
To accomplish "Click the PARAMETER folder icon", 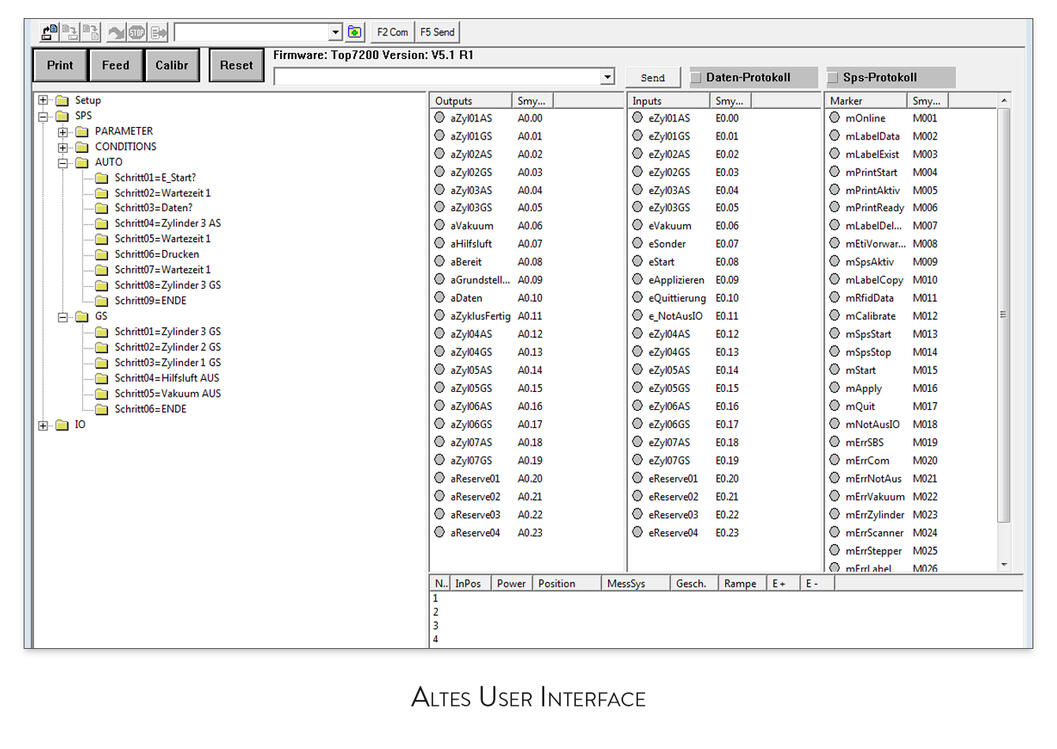I will (82, 131).
